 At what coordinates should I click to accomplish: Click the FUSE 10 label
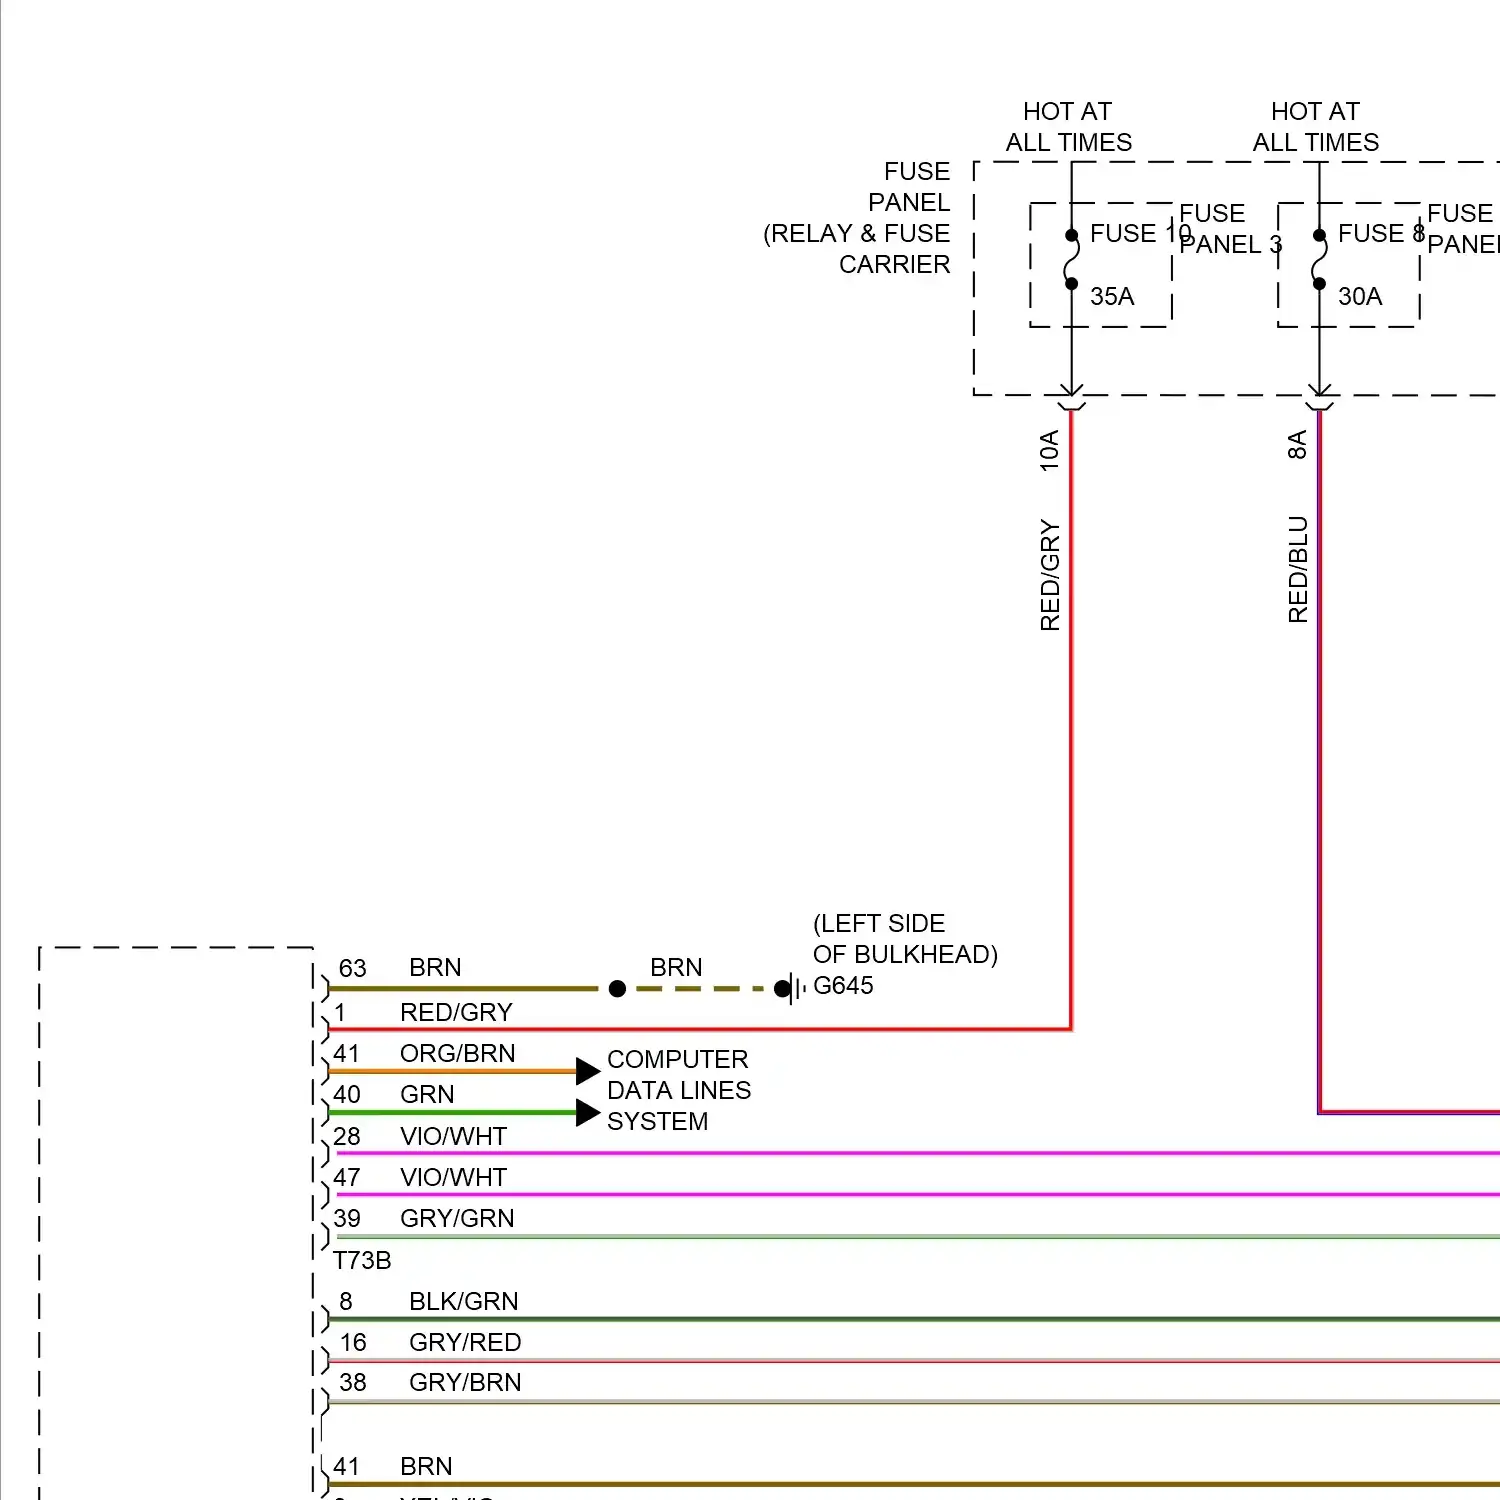pos(1140,233)
